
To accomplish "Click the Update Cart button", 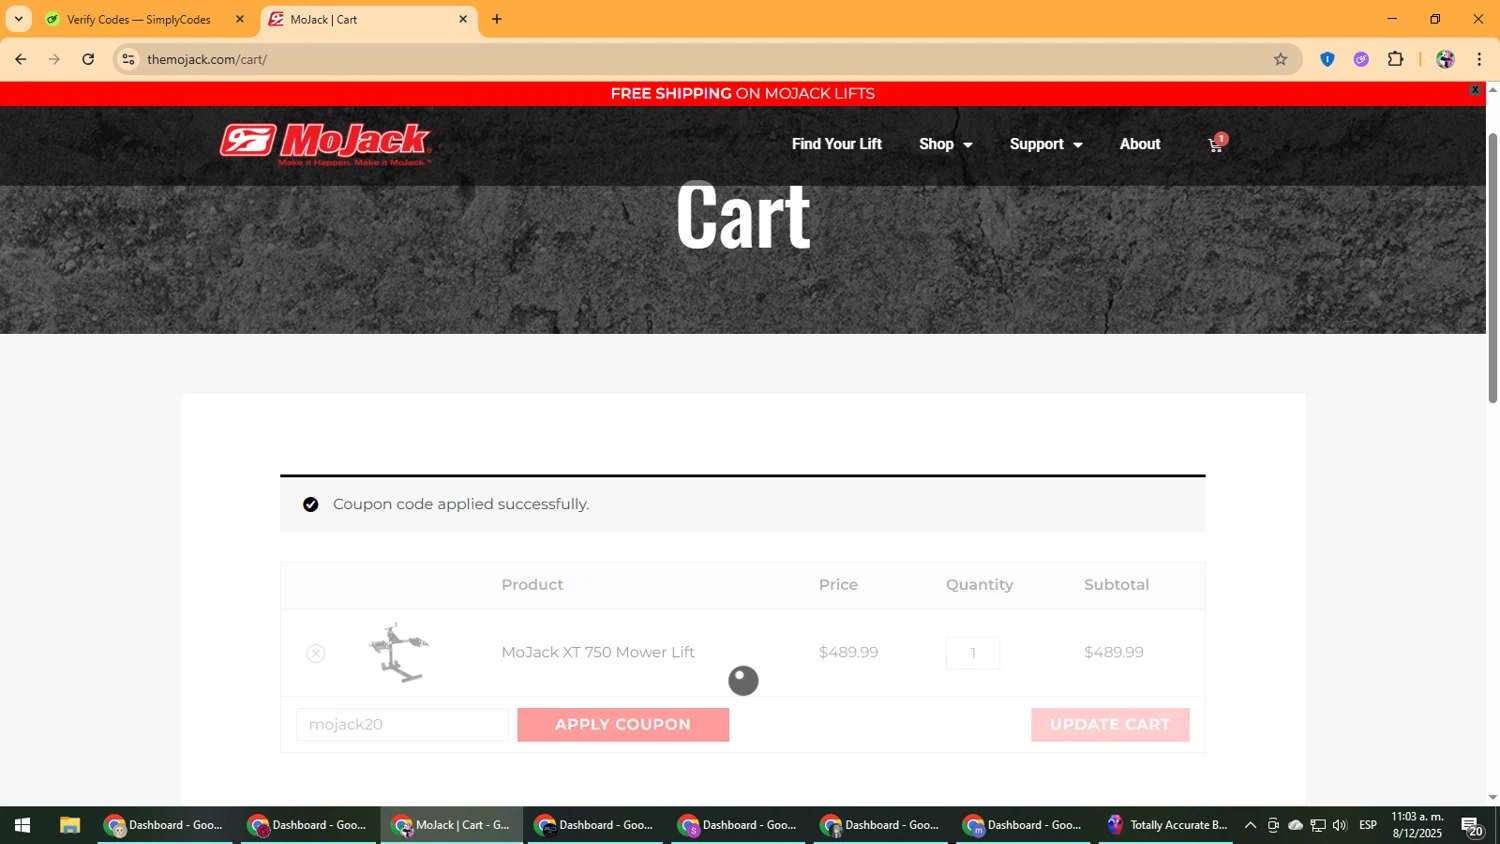I will point(1110,725).
